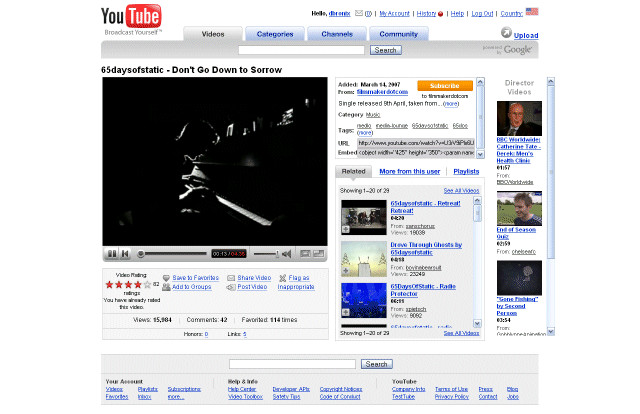Rate the video five stars
640x414 pixels.
tap(147, 285)
